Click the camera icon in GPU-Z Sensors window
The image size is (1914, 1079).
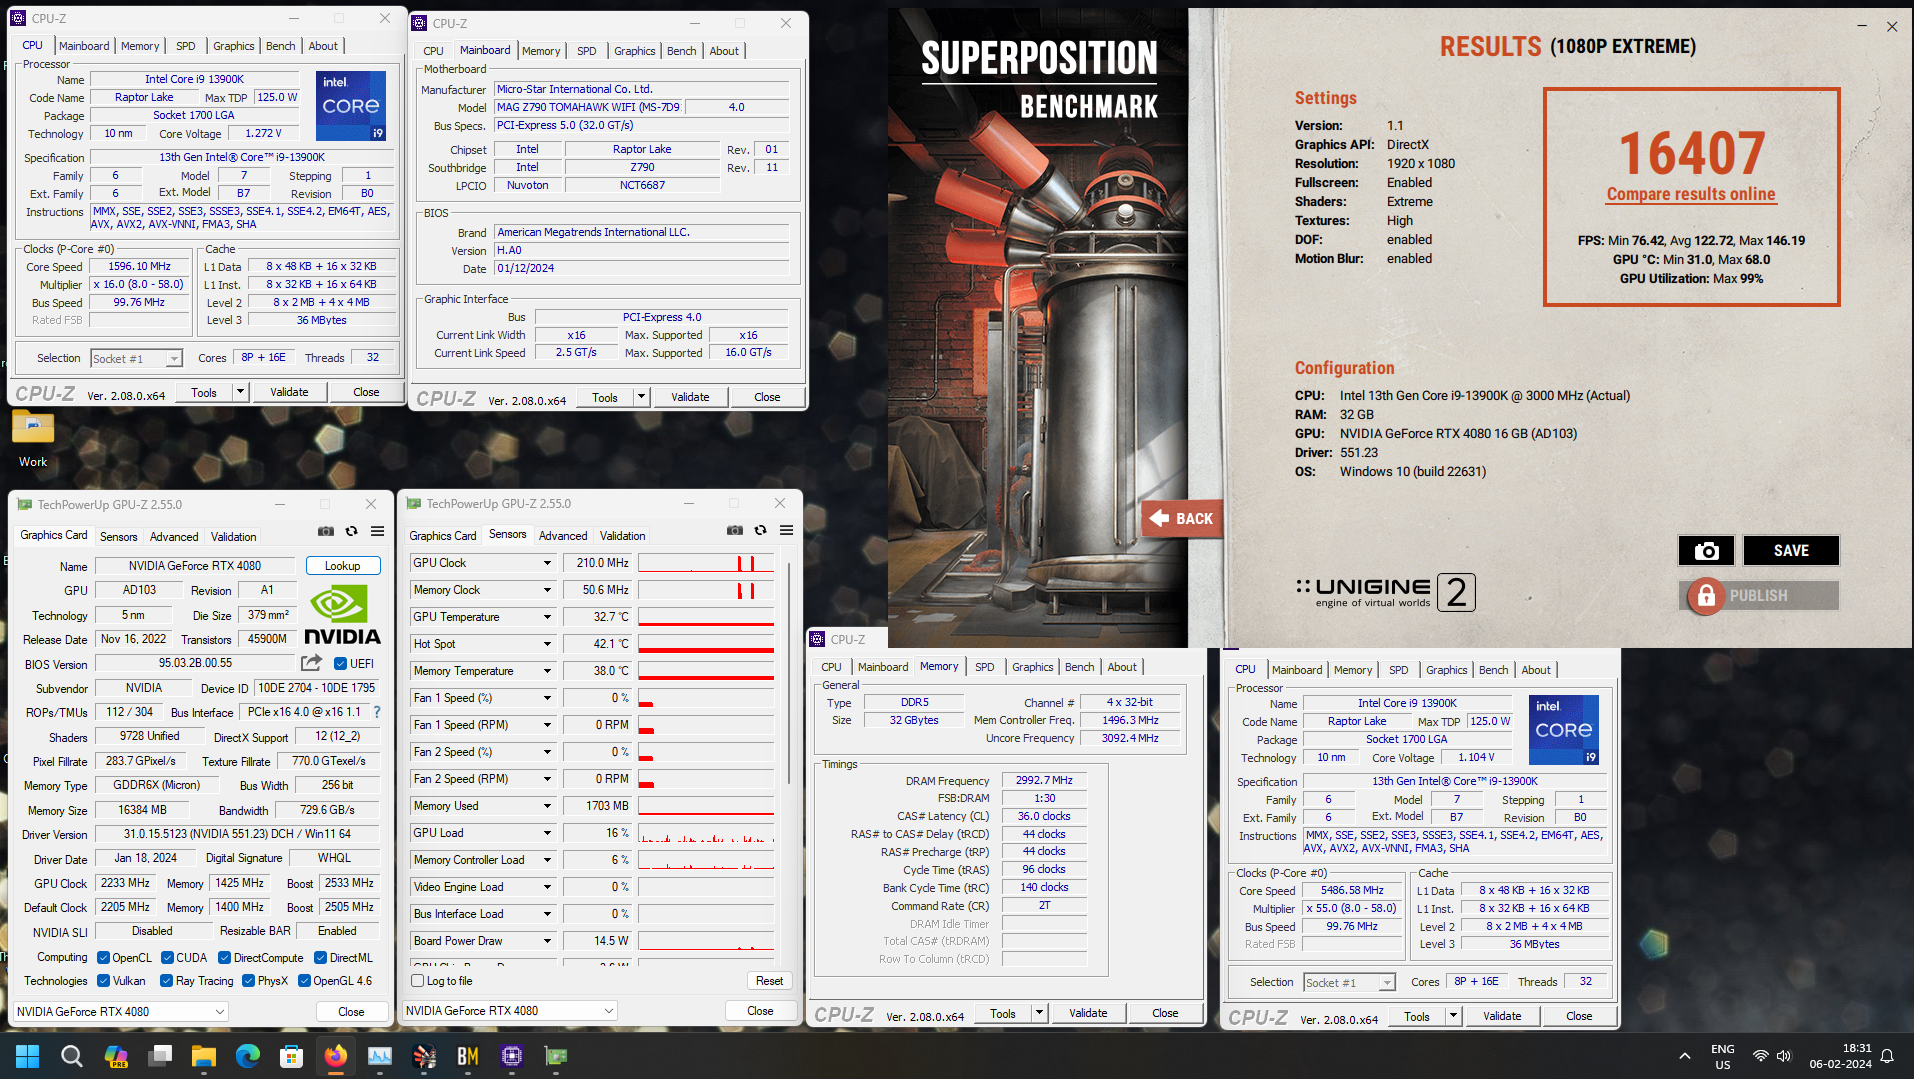pyautogui.click(x=735, y=530)
